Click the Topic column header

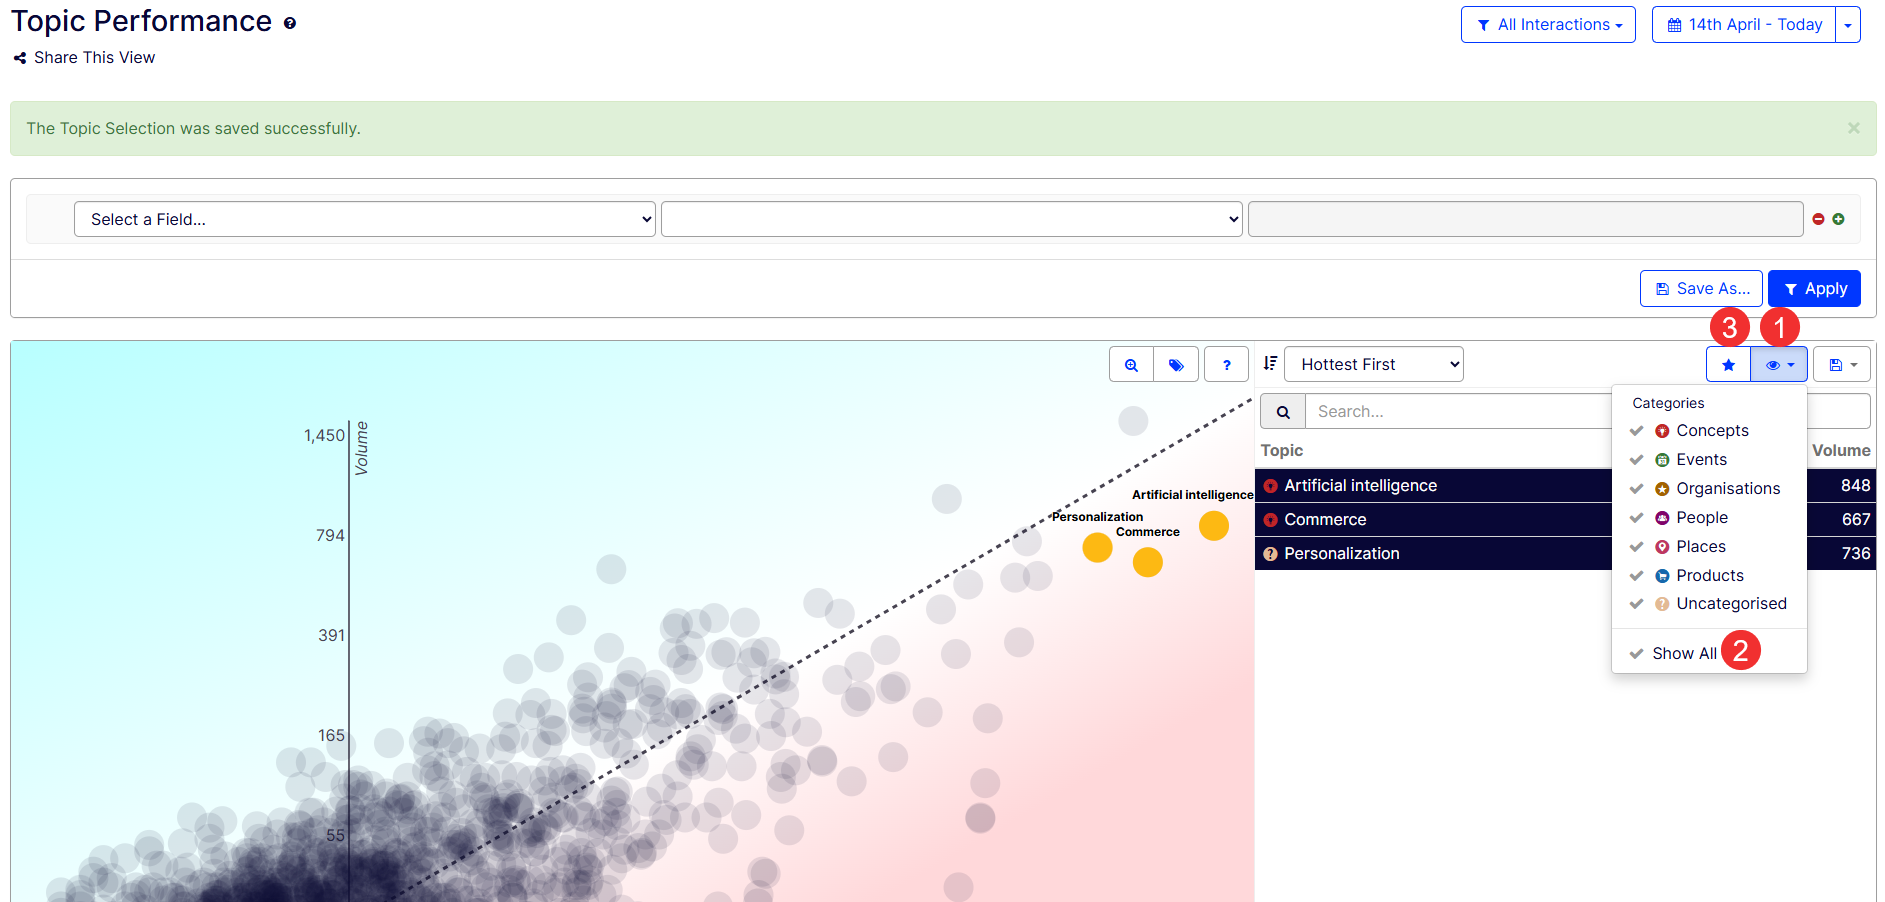pyautogui.click(x=1281, y=451)
